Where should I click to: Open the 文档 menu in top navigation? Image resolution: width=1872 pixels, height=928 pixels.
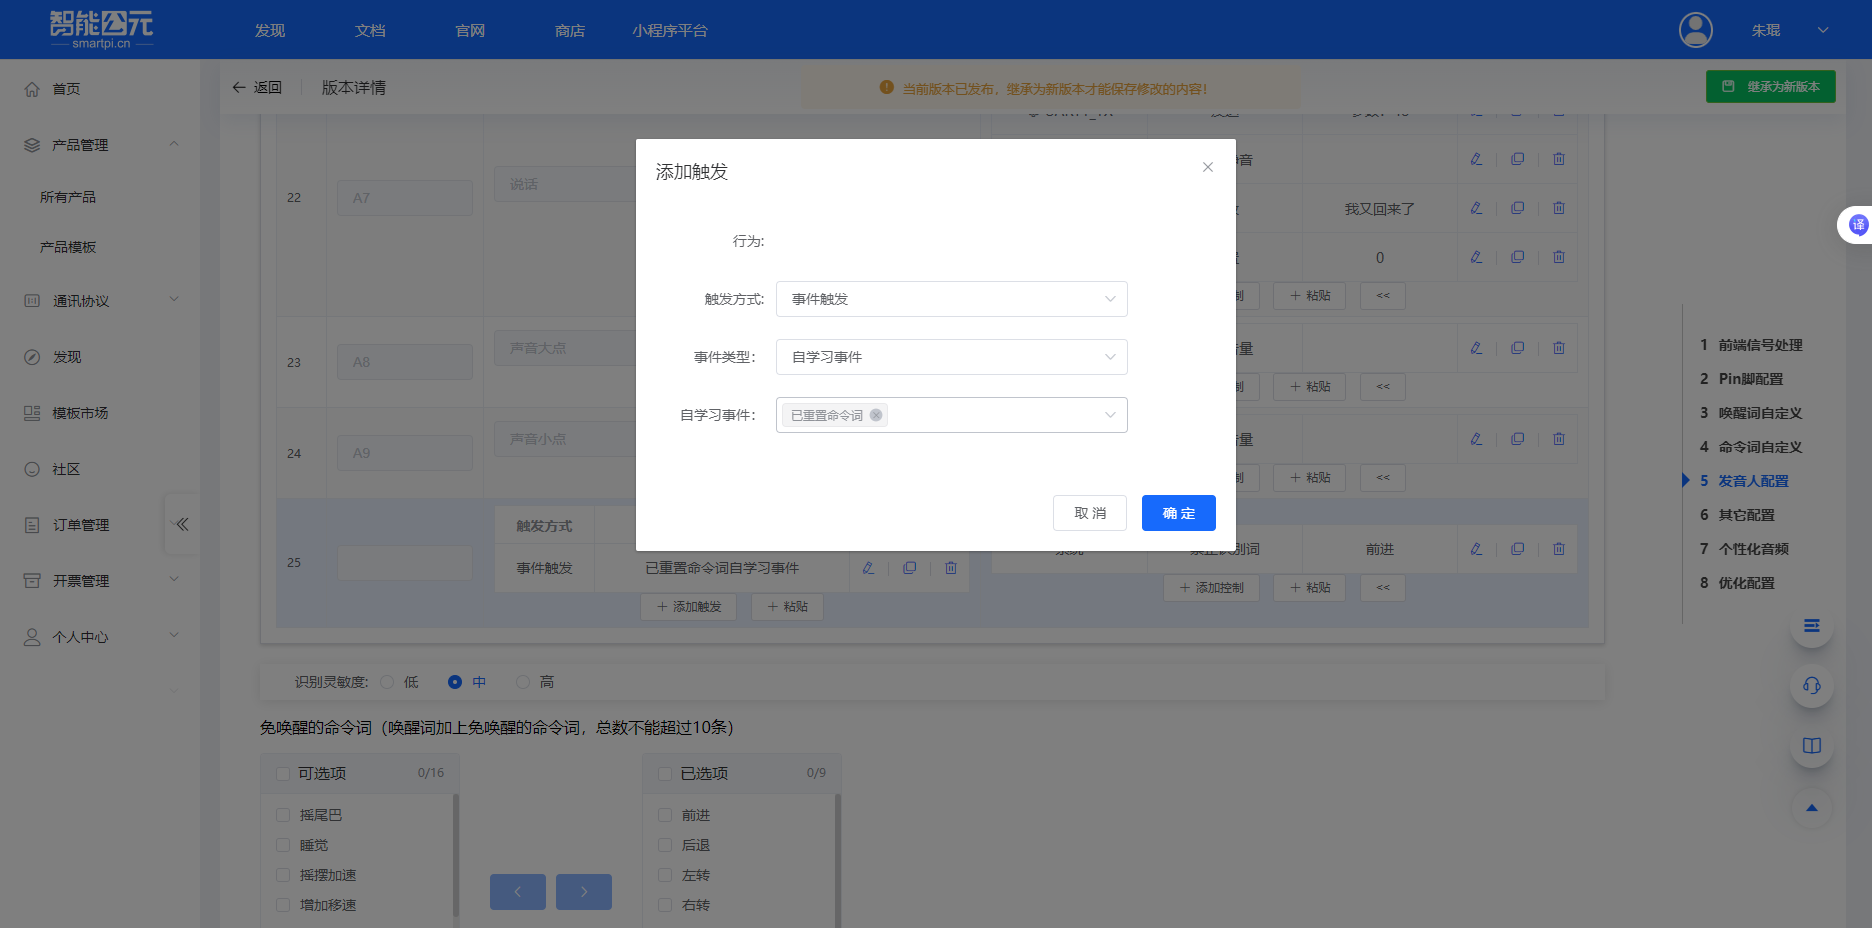point(369,30)
